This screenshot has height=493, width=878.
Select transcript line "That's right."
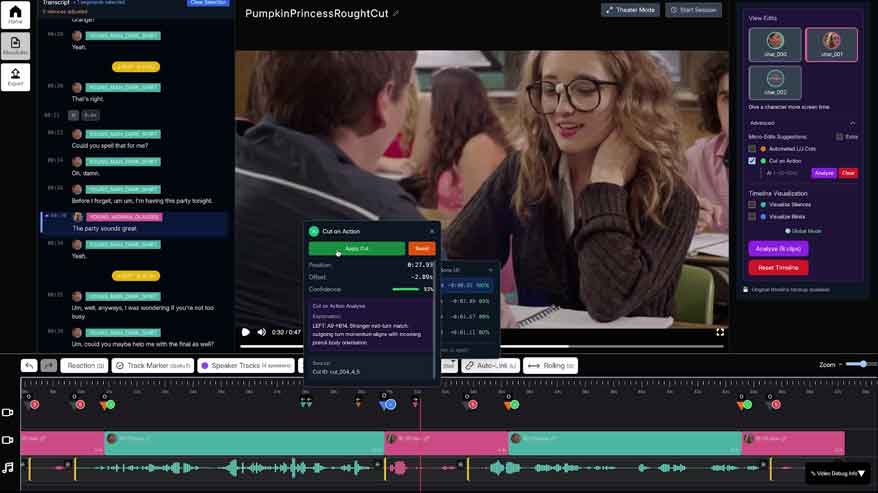pyautogui.click(x=87, y=99)
